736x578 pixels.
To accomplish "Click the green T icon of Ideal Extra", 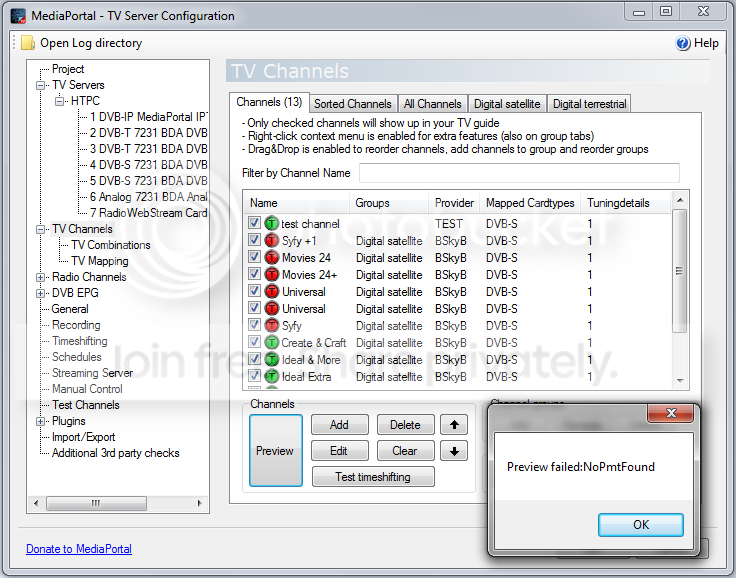I will tap(271, 377).
